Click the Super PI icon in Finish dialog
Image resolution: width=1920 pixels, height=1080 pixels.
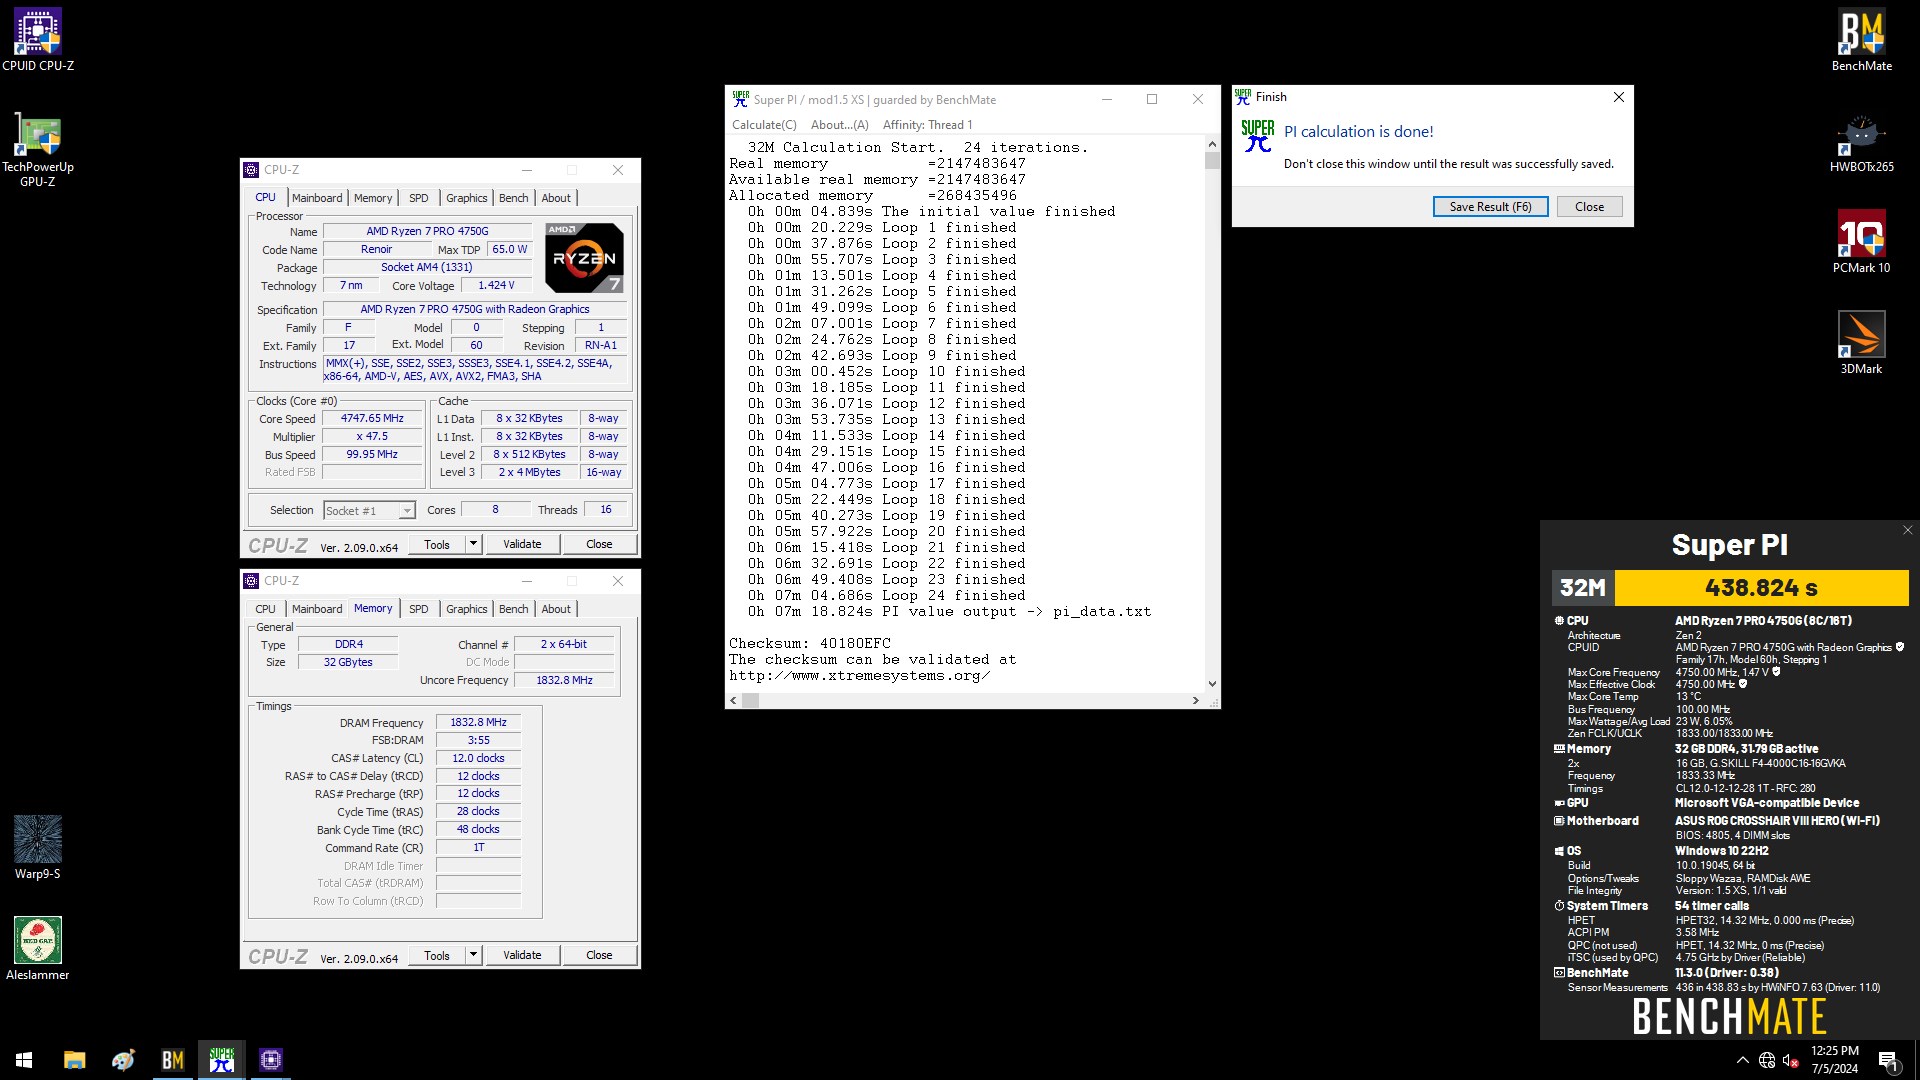click(x=1257, y=136)
